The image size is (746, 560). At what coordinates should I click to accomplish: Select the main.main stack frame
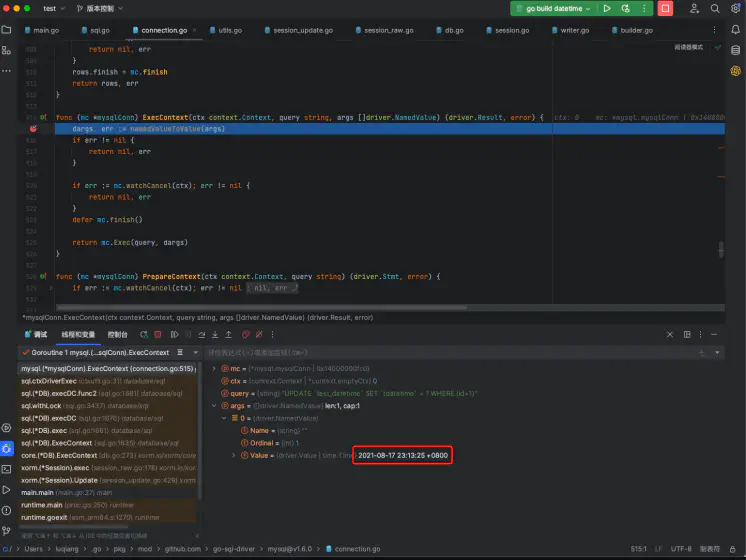click(108, 492)
